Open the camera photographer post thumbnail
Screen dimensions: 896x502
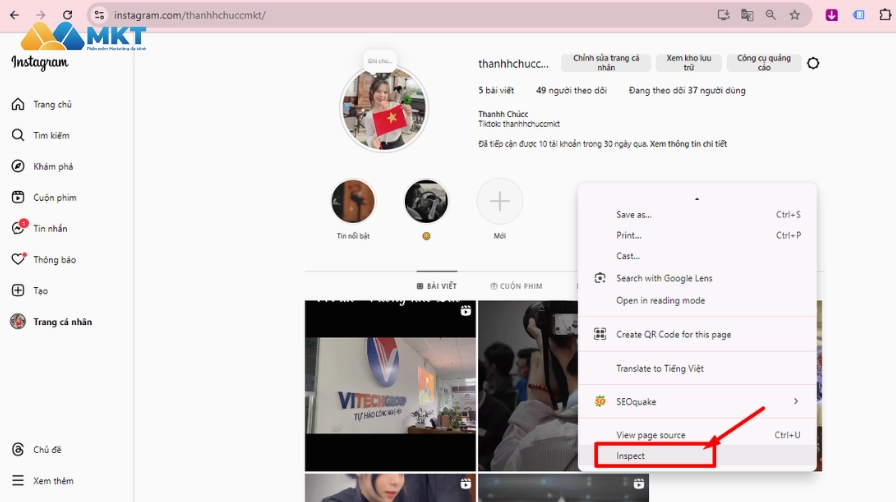[x=528, y=385]
